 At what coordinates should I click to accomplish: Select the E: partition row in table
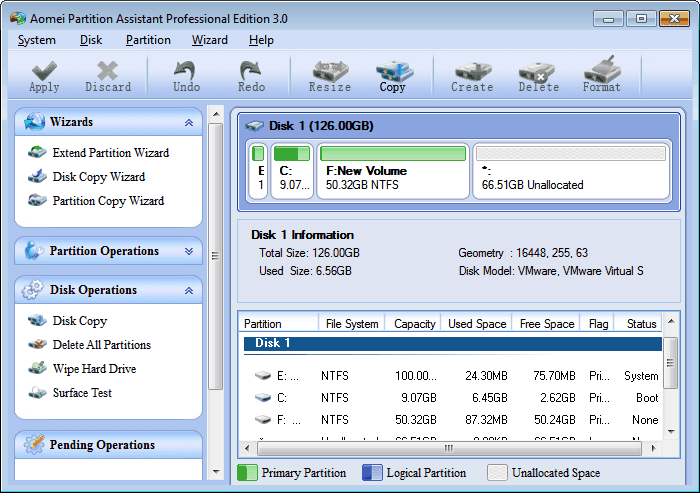click(x=453, y=376)
